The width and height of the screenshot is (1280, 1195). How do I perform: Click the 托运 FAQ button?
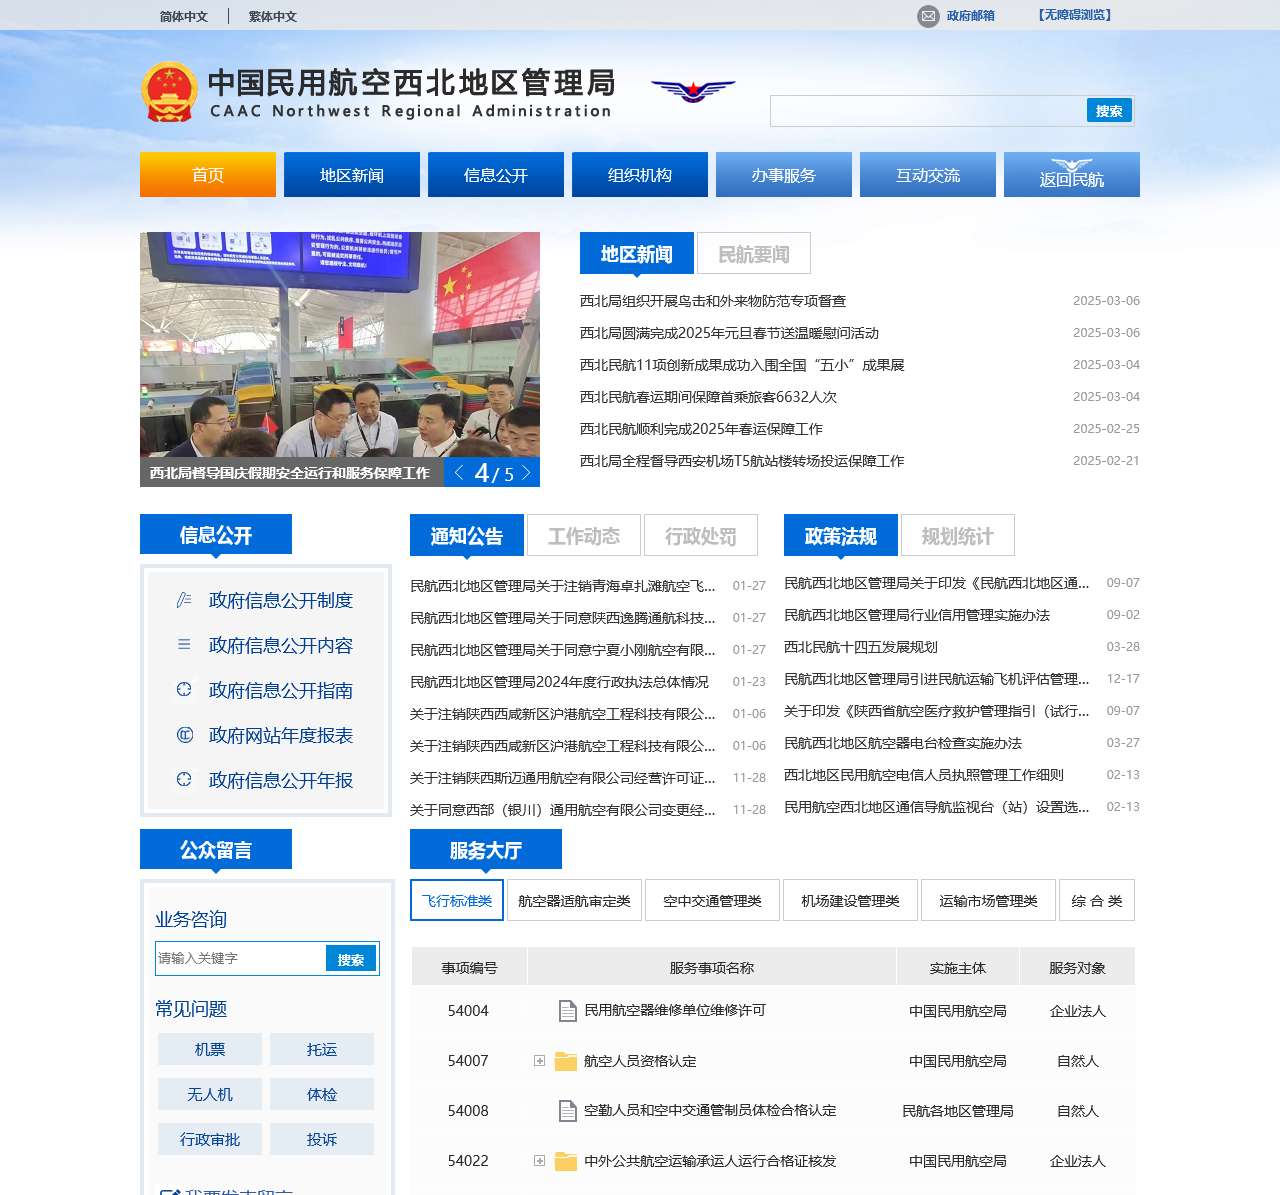click(322, 1049)
